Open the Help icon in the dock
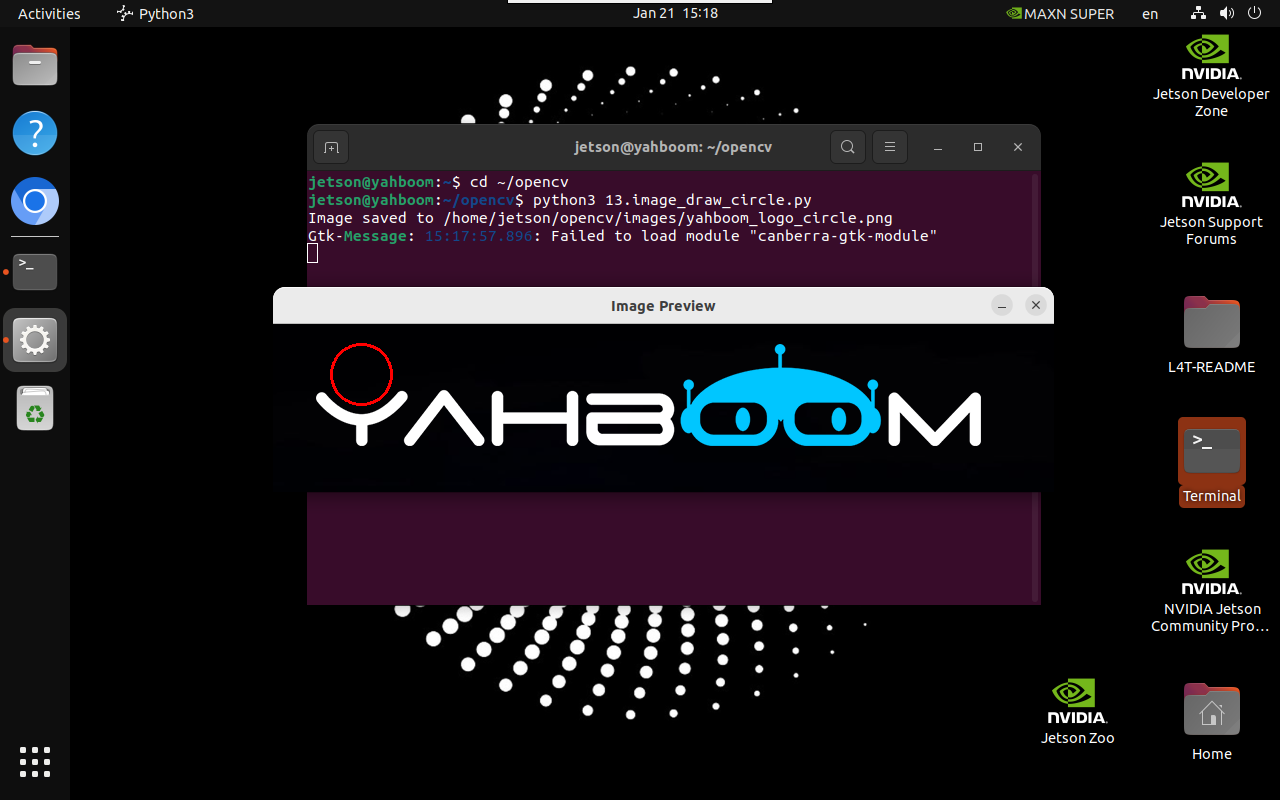This screenshot has width=1280, height=800. pos(35,133)
